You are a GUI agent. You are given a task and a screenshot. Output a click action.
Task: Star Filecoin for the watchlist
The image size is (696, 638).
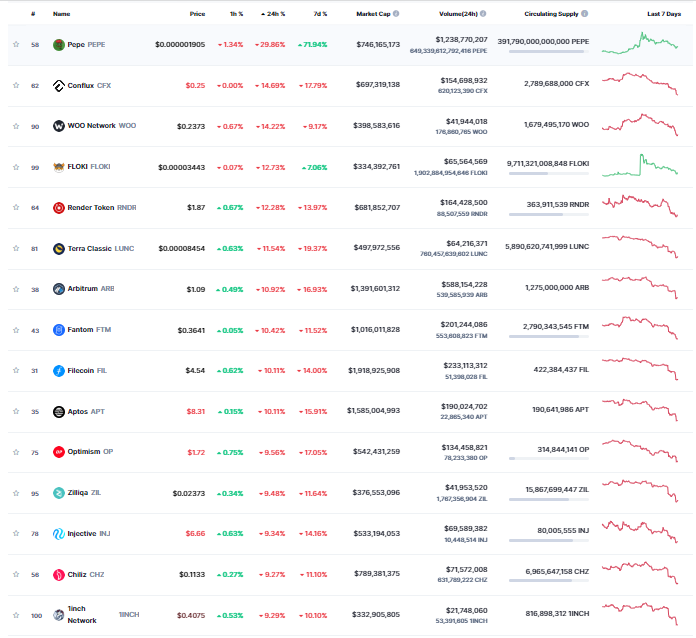(16, 370)
